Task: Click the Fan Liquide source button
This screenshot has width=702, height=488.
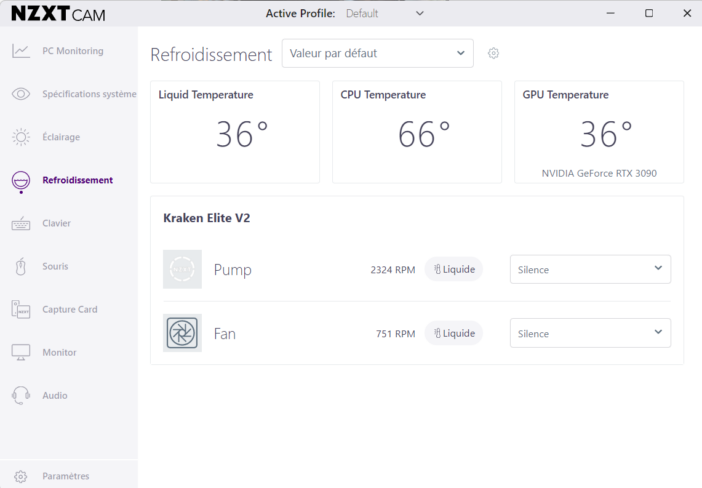Action: click(454, 333)
